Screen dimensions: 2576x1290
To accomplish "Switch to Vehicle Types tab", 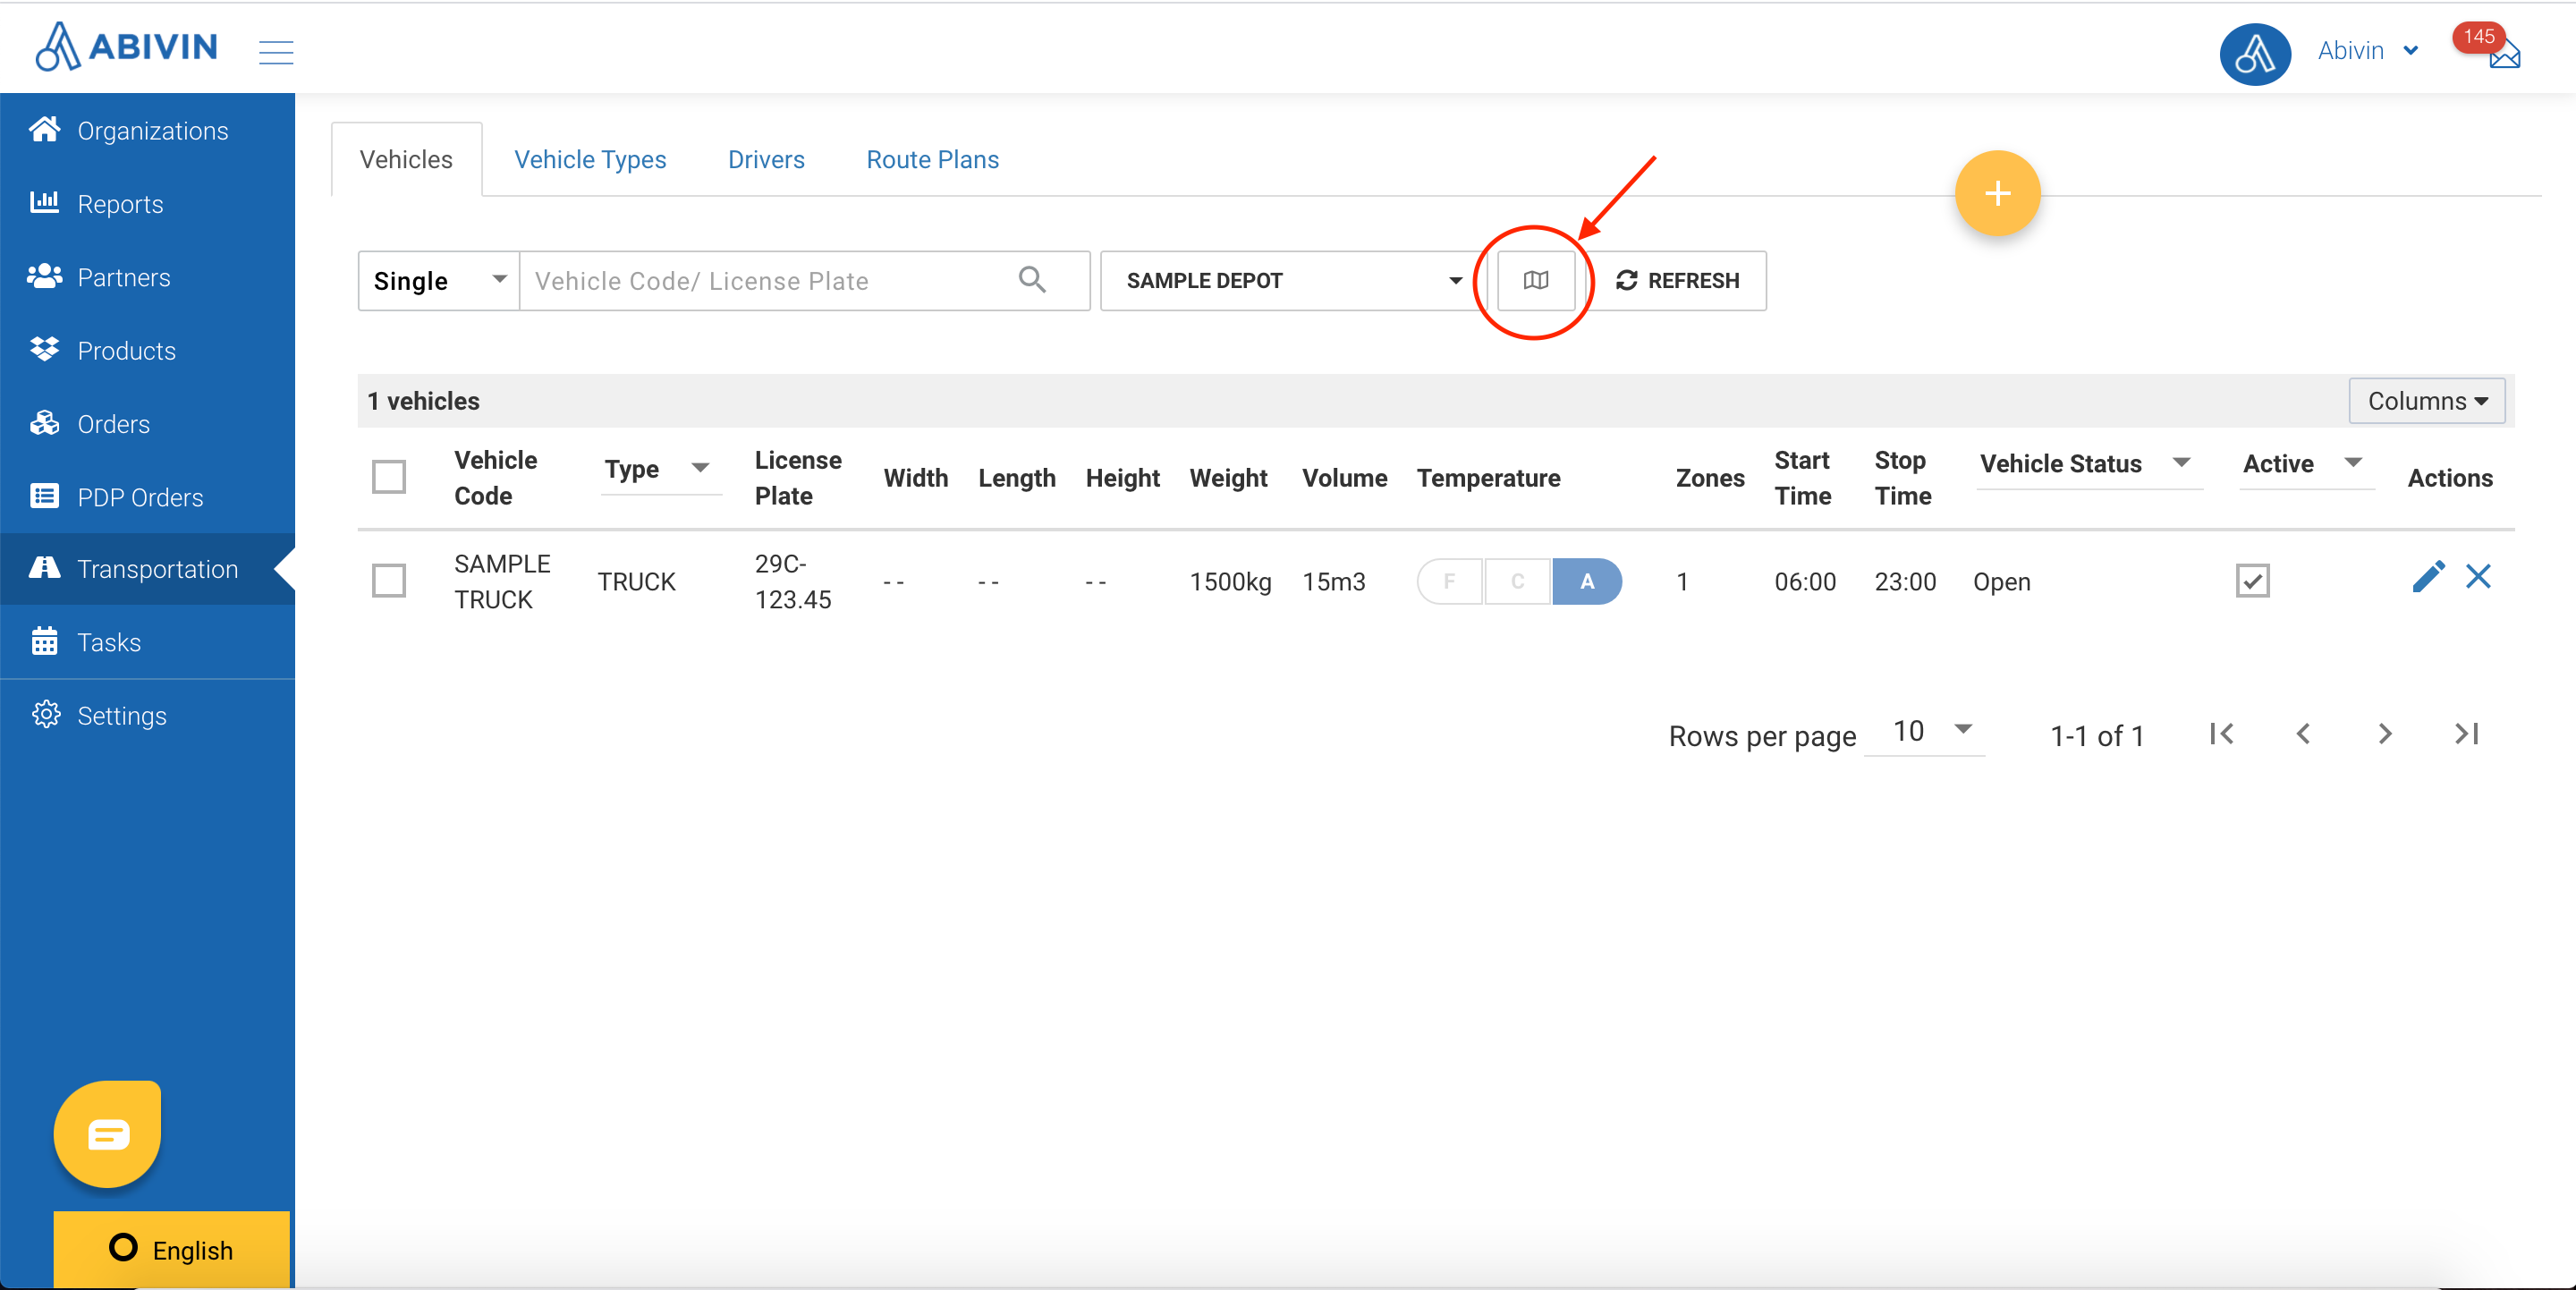I will click(x=590, y=160).
